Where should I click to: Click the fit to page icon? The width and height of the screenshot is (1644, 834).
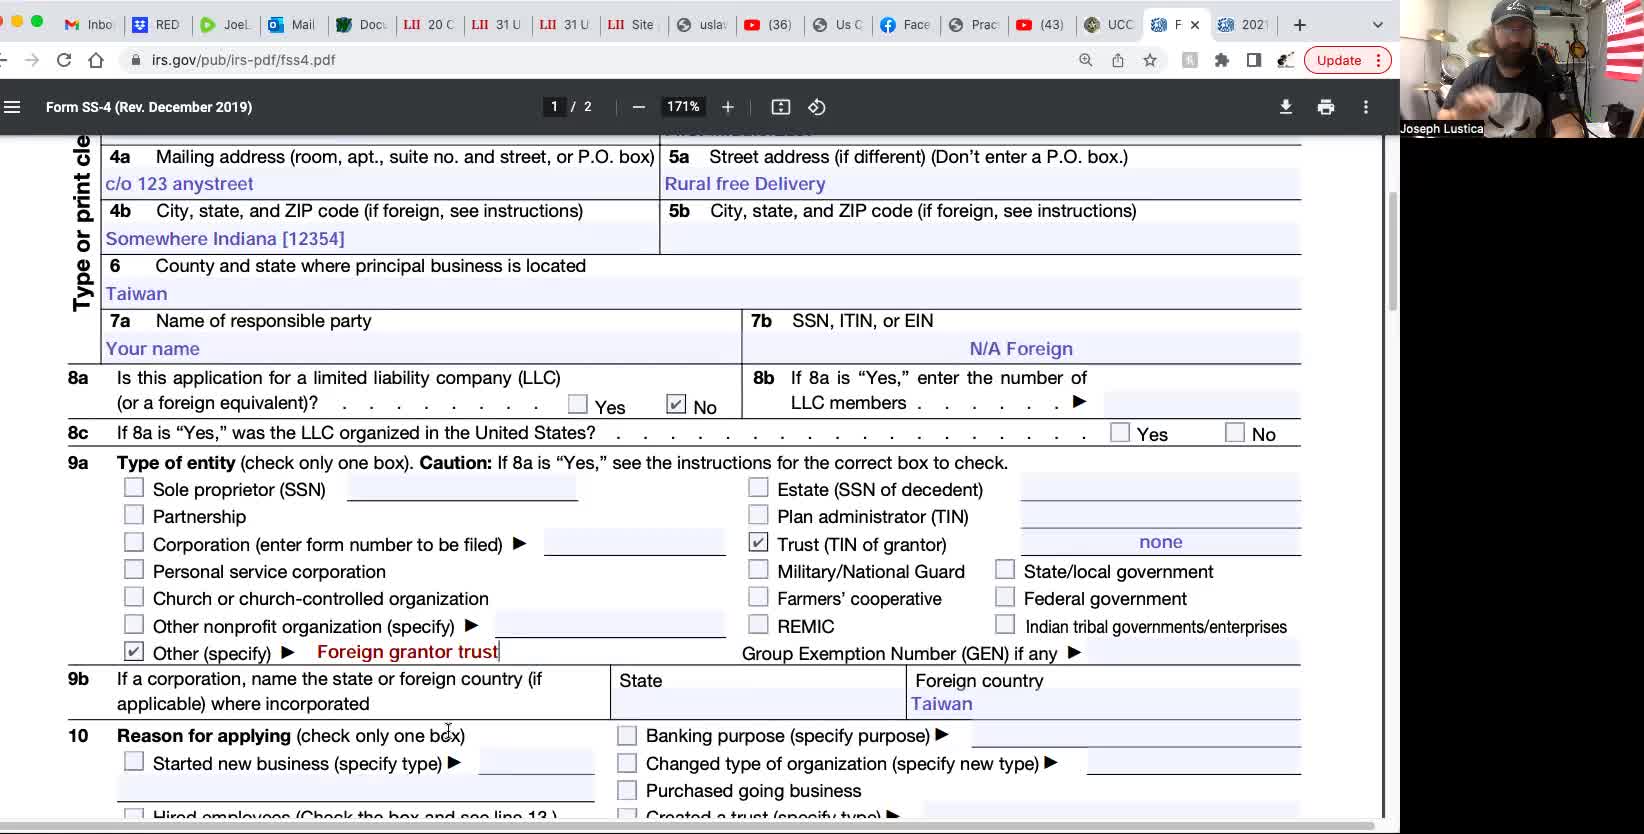[781, 107]
